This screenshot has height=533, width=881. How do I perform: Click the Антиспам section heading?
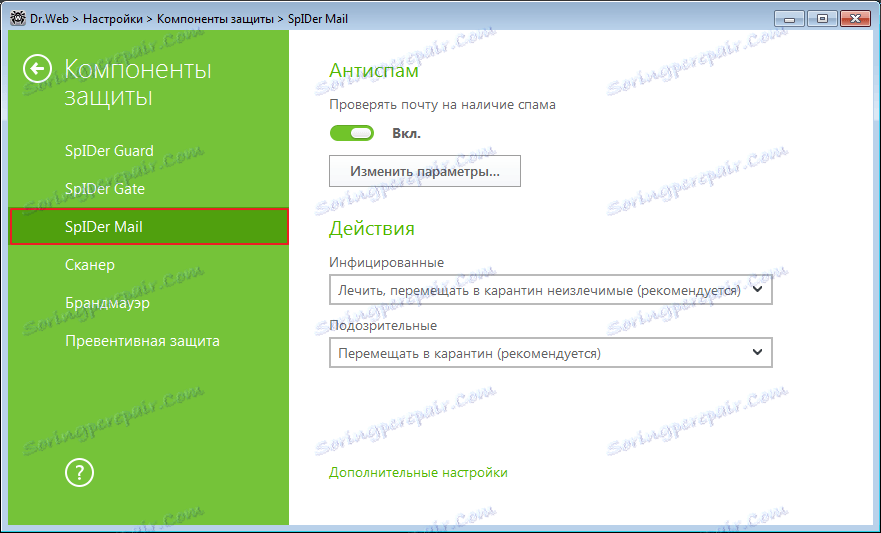pyautogui.click(x=374, y=71)
